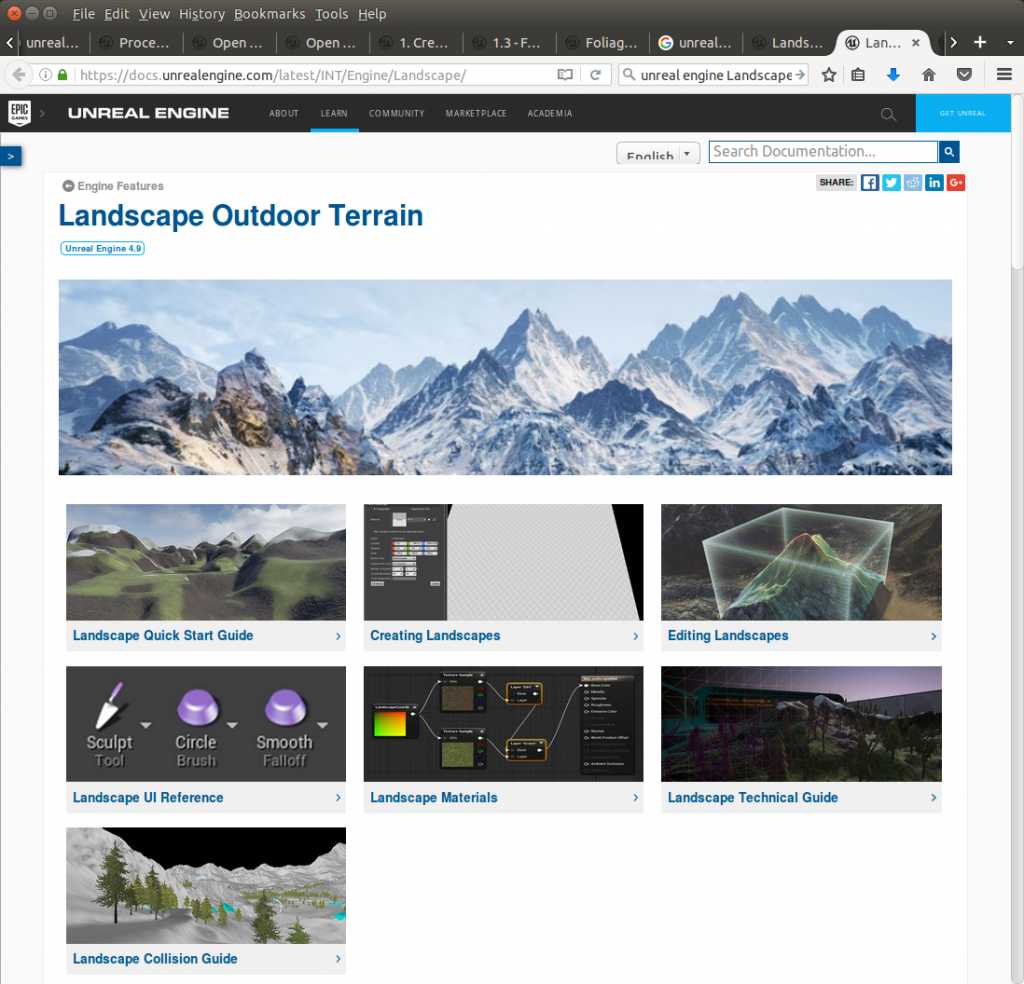Expand the blue sidebar toggle arrow
The width and height of the screenshot is (1024, 984).
pos(10,157)
